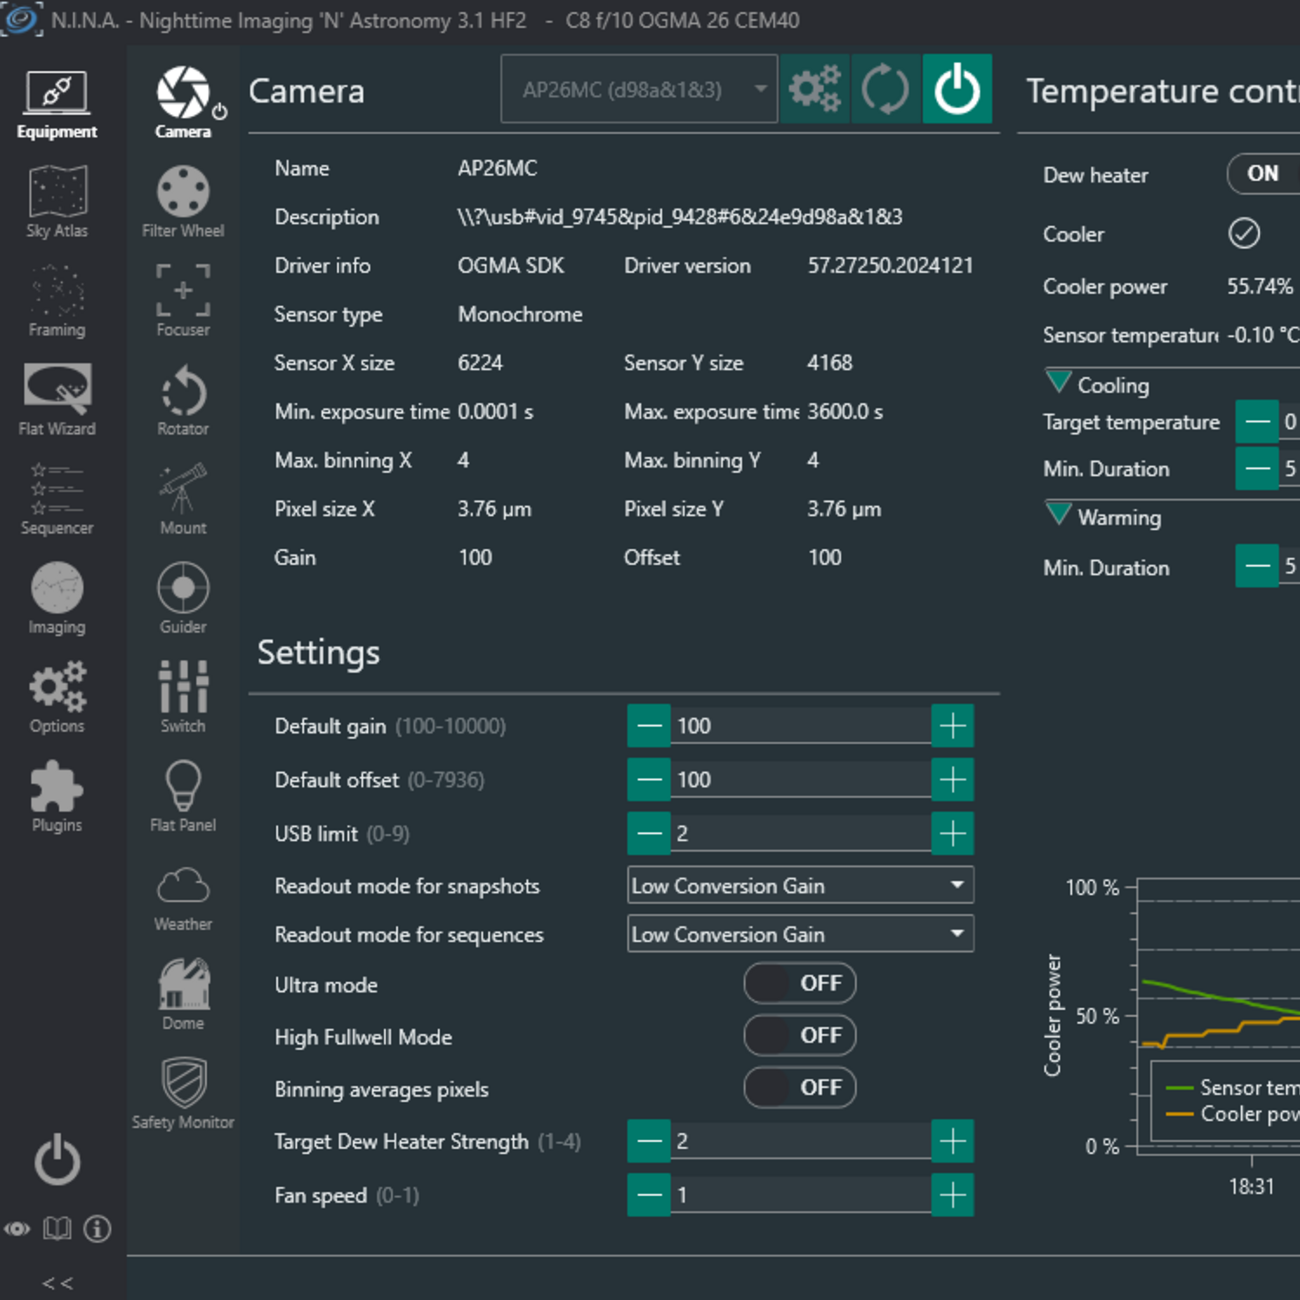Decrease Target Dew Heater Strength
The width and height of the screenshot is (1300, 1300).
tap(649, 1141)
